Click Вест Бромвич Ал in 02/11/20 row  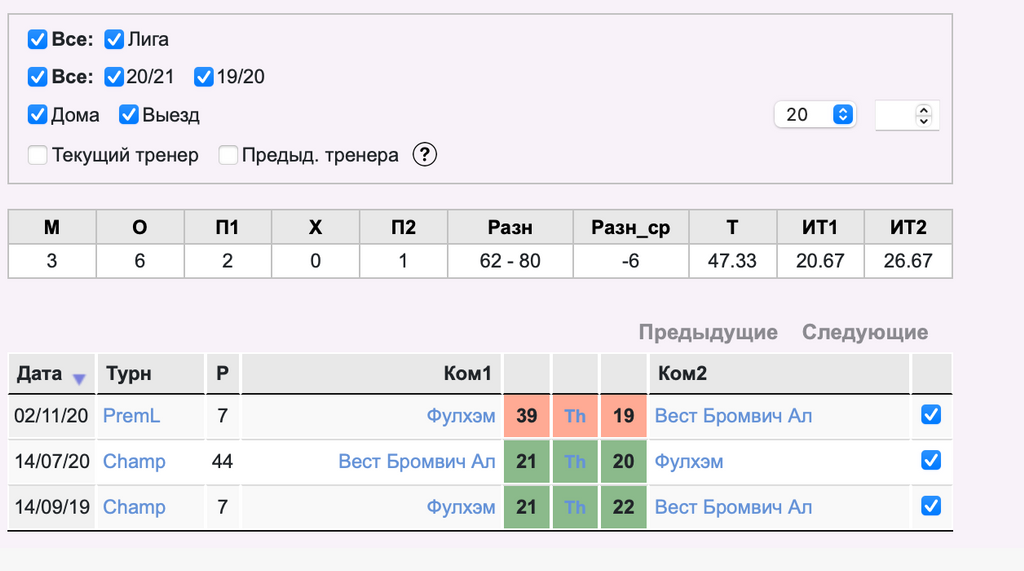pyautogui.click(x=733, y=416)
